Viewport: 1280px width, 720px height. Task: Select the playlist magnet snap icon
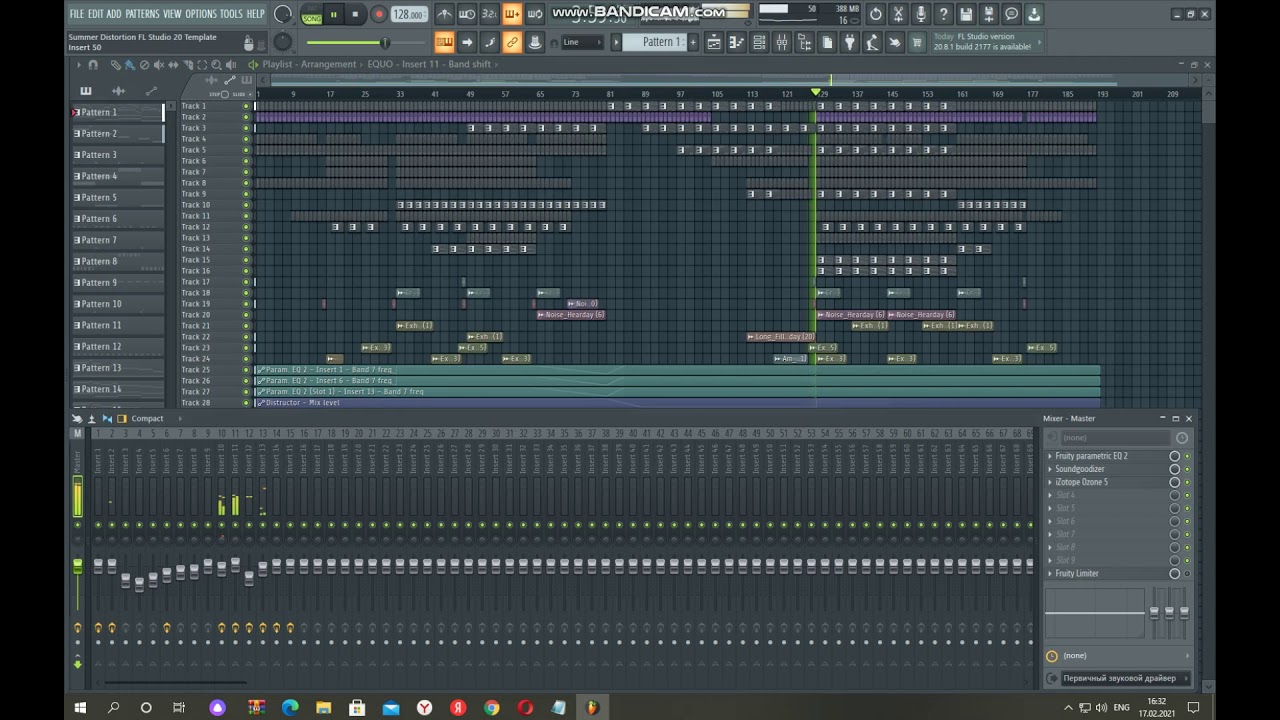click(x=93, y=65)
